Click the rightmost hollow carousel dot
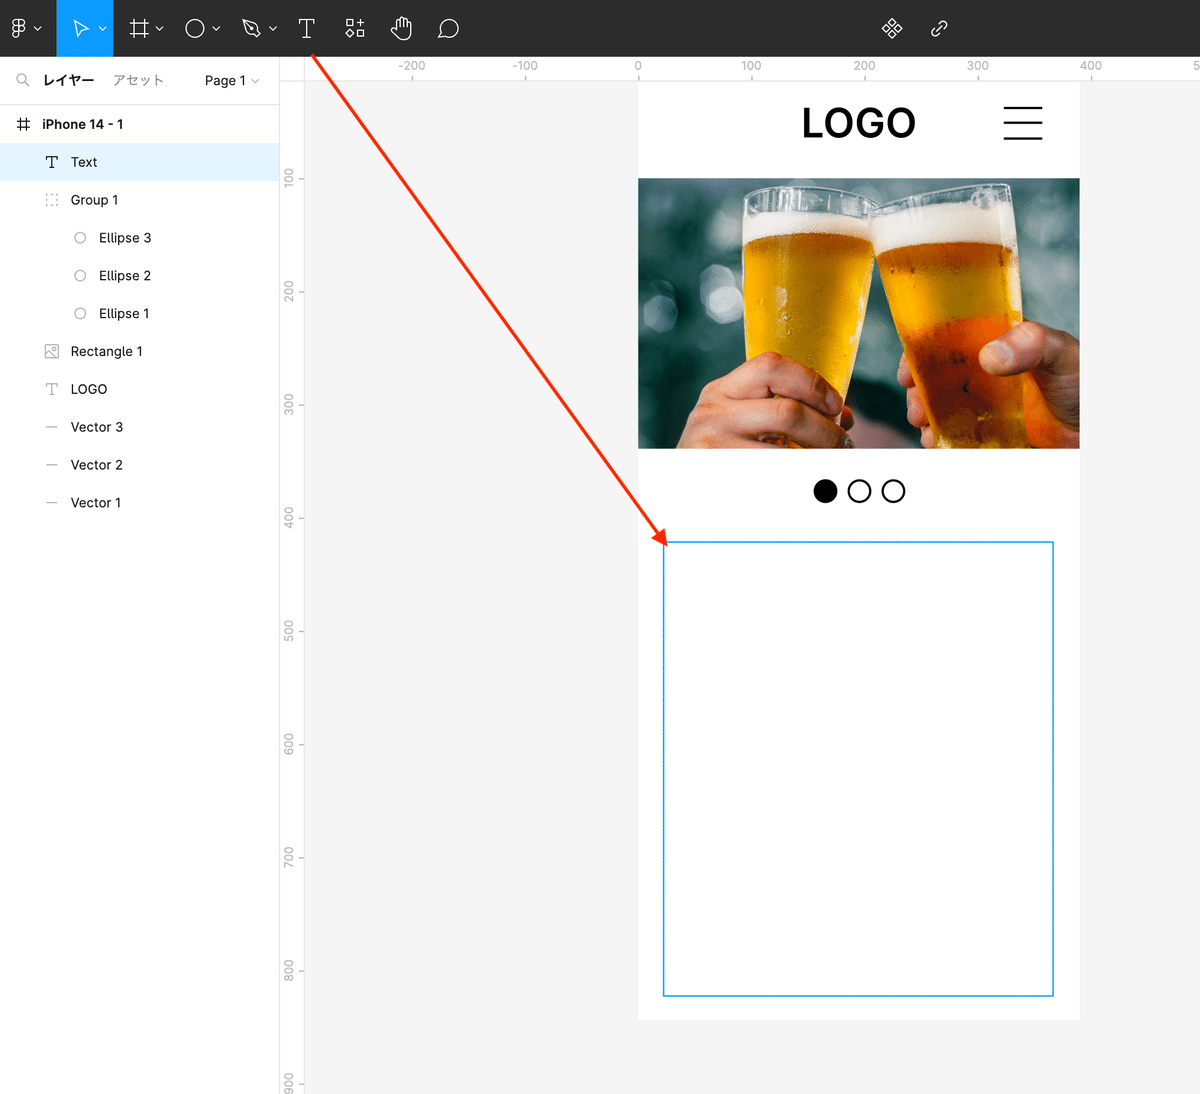 point(894,491)
